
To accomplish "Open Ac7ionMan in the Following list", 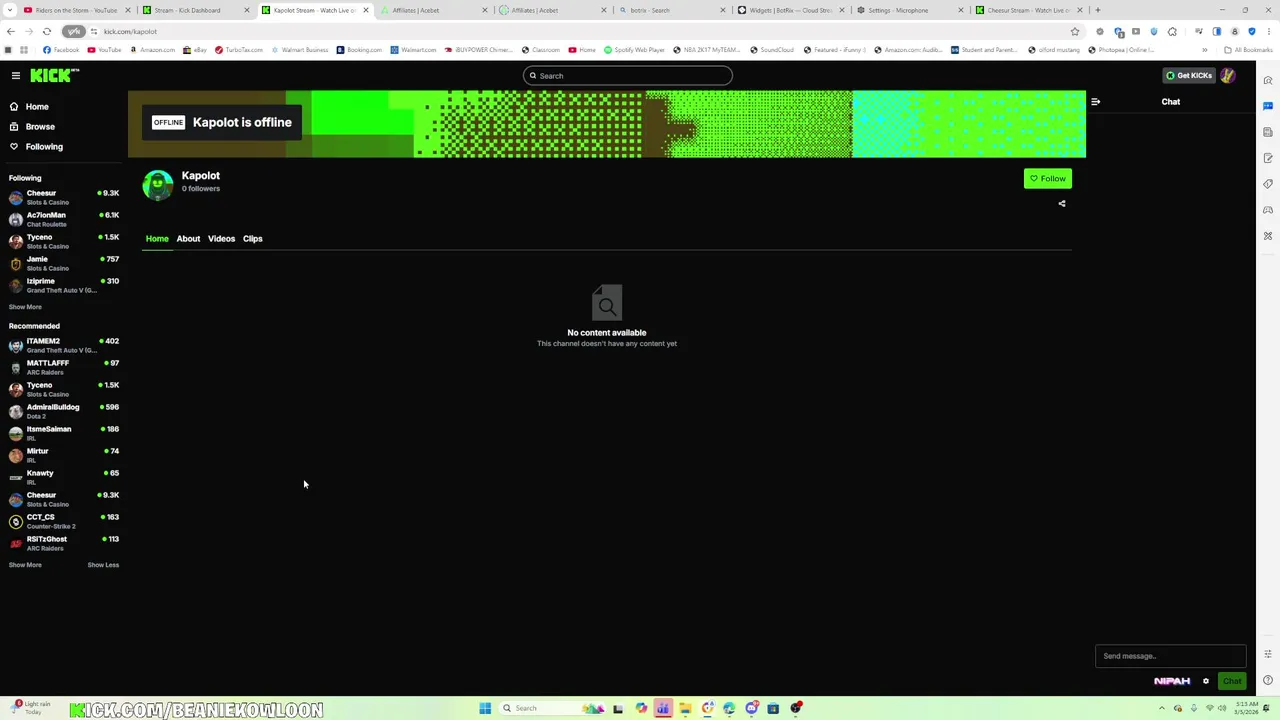I will (63, 219).
